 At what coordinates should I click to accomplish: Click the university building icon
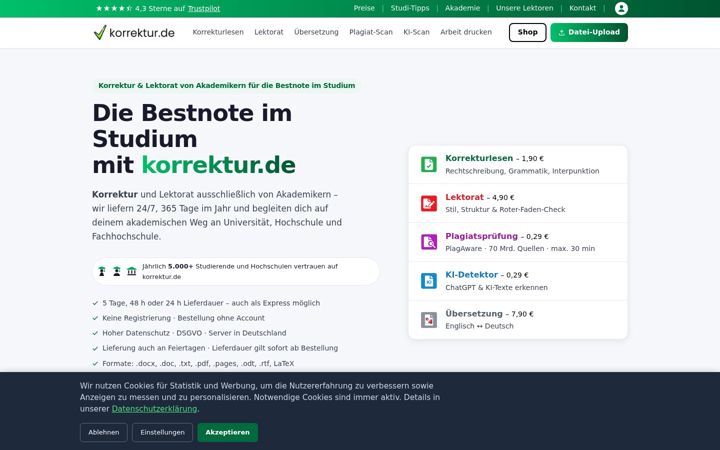click(x=132, y=271)
